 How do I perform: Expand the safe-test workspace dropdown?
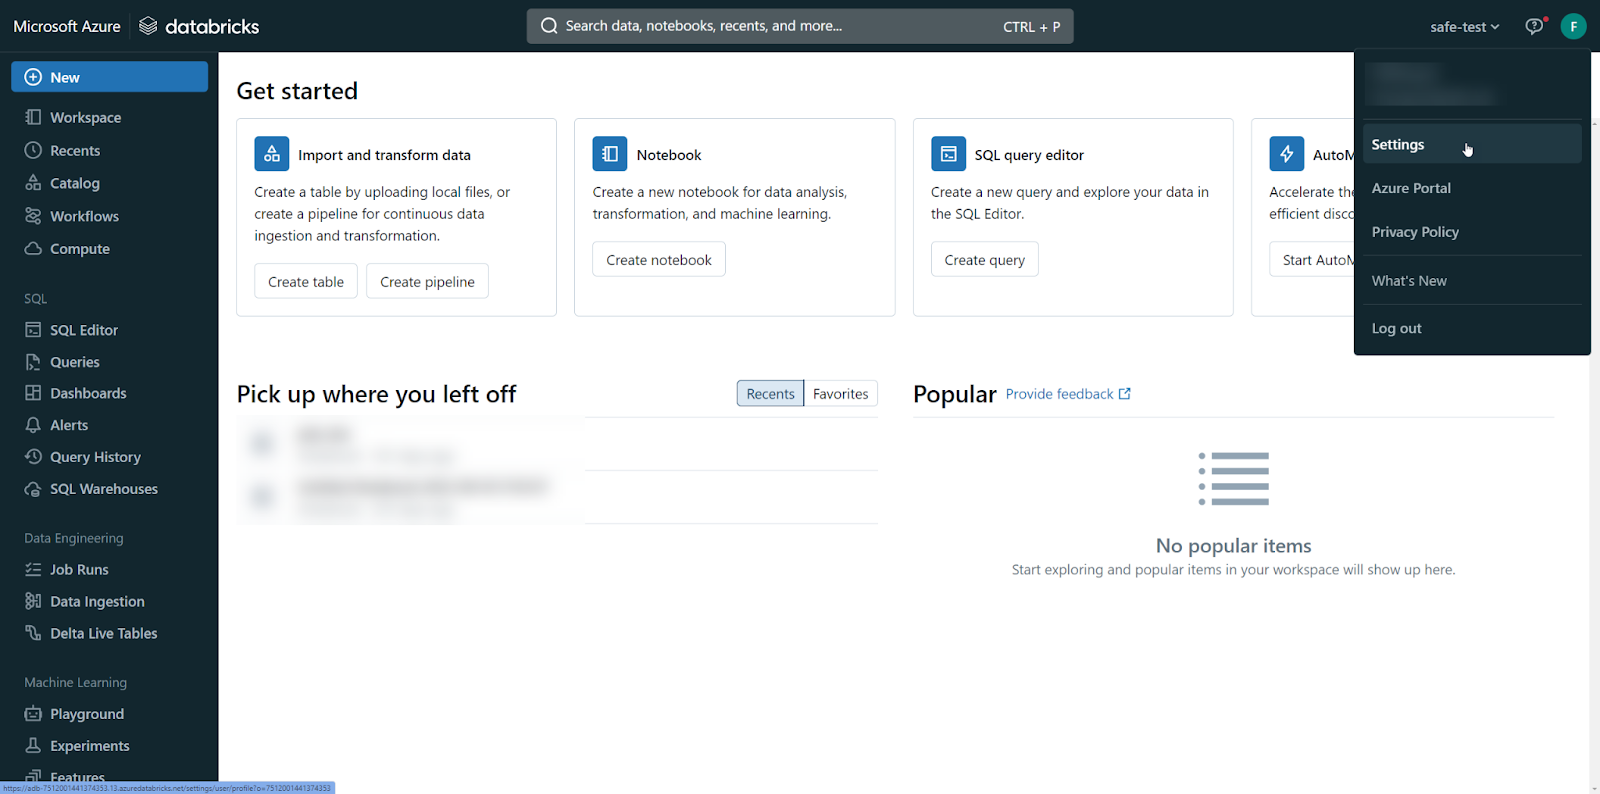[x=1465, y=27]
